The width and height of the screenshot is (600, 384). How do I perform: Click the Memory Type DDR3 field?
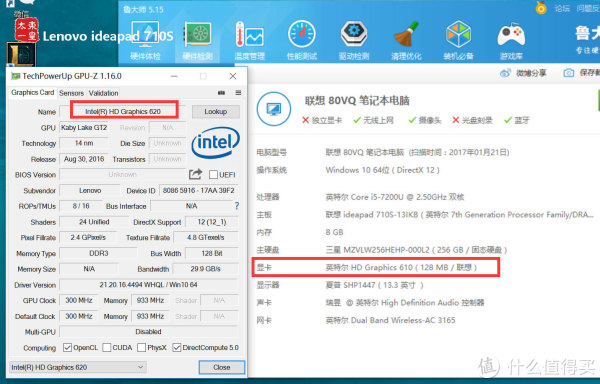(99, 253)
